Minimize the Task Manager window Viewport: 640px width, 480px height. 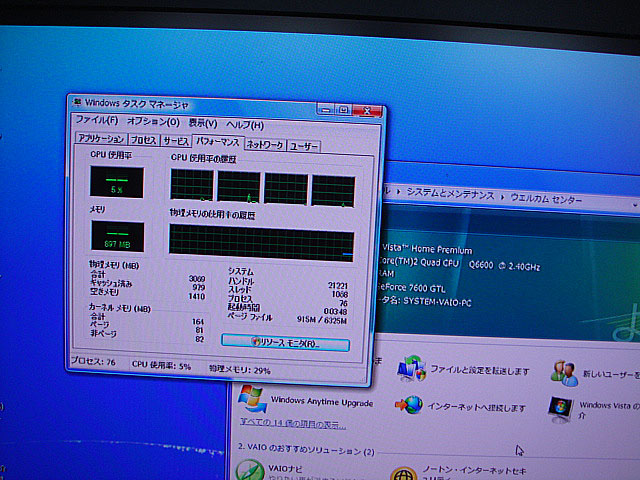click(x=325, y=109)
